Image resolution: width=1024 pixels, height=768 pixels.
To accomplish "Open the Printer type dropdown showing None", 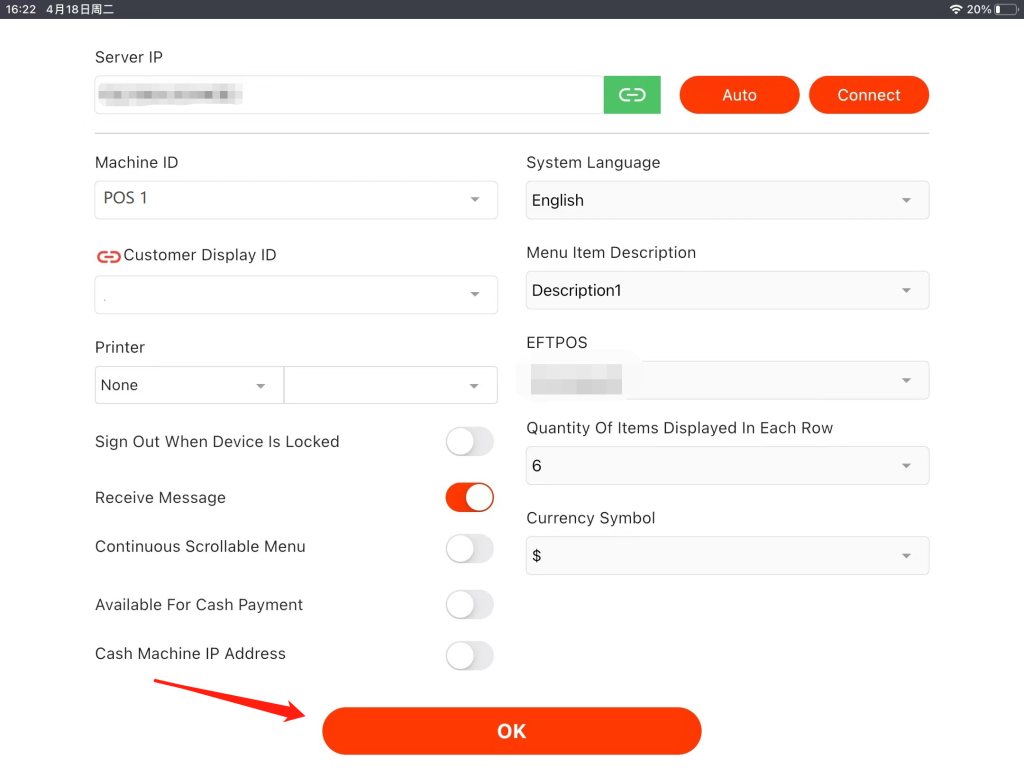I will point(189,385).
